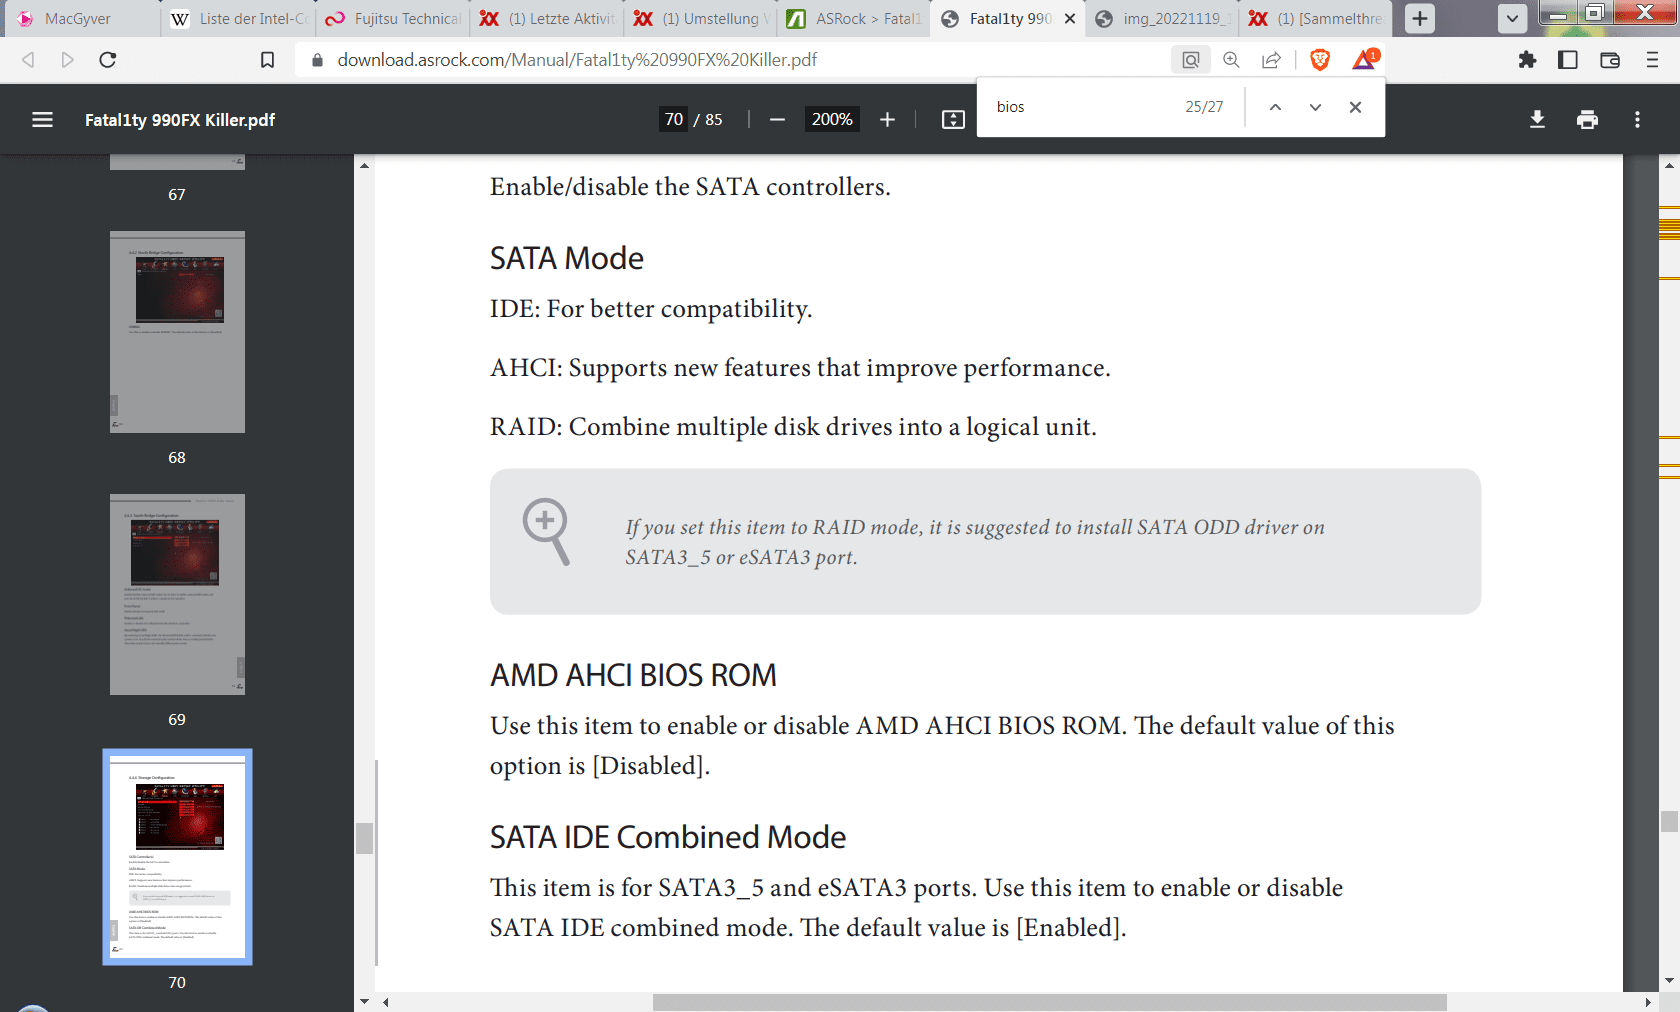Screen dimensions: 1680x1012
Task: Switch to the img_20221119 tab
Action: click(x=1163, y=18)
